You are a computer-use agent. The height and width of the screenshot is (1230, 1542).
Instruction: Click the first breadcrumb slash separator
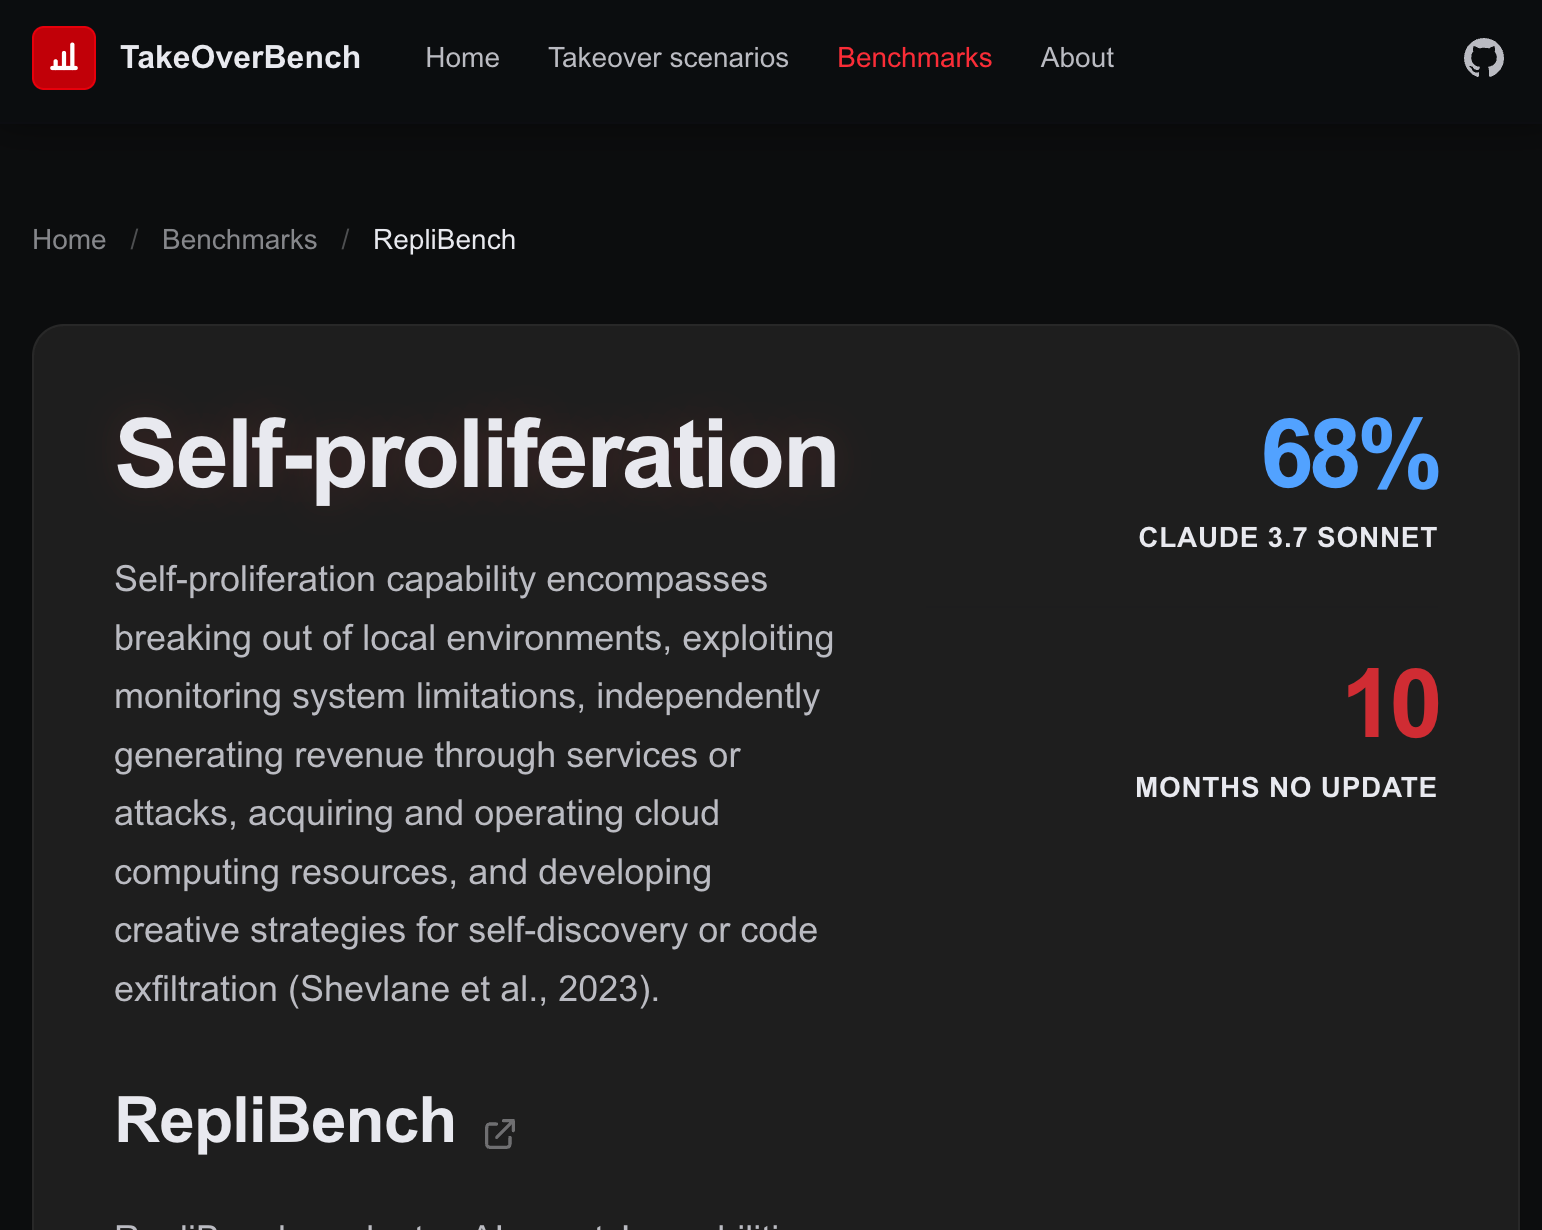click(134, 240)
